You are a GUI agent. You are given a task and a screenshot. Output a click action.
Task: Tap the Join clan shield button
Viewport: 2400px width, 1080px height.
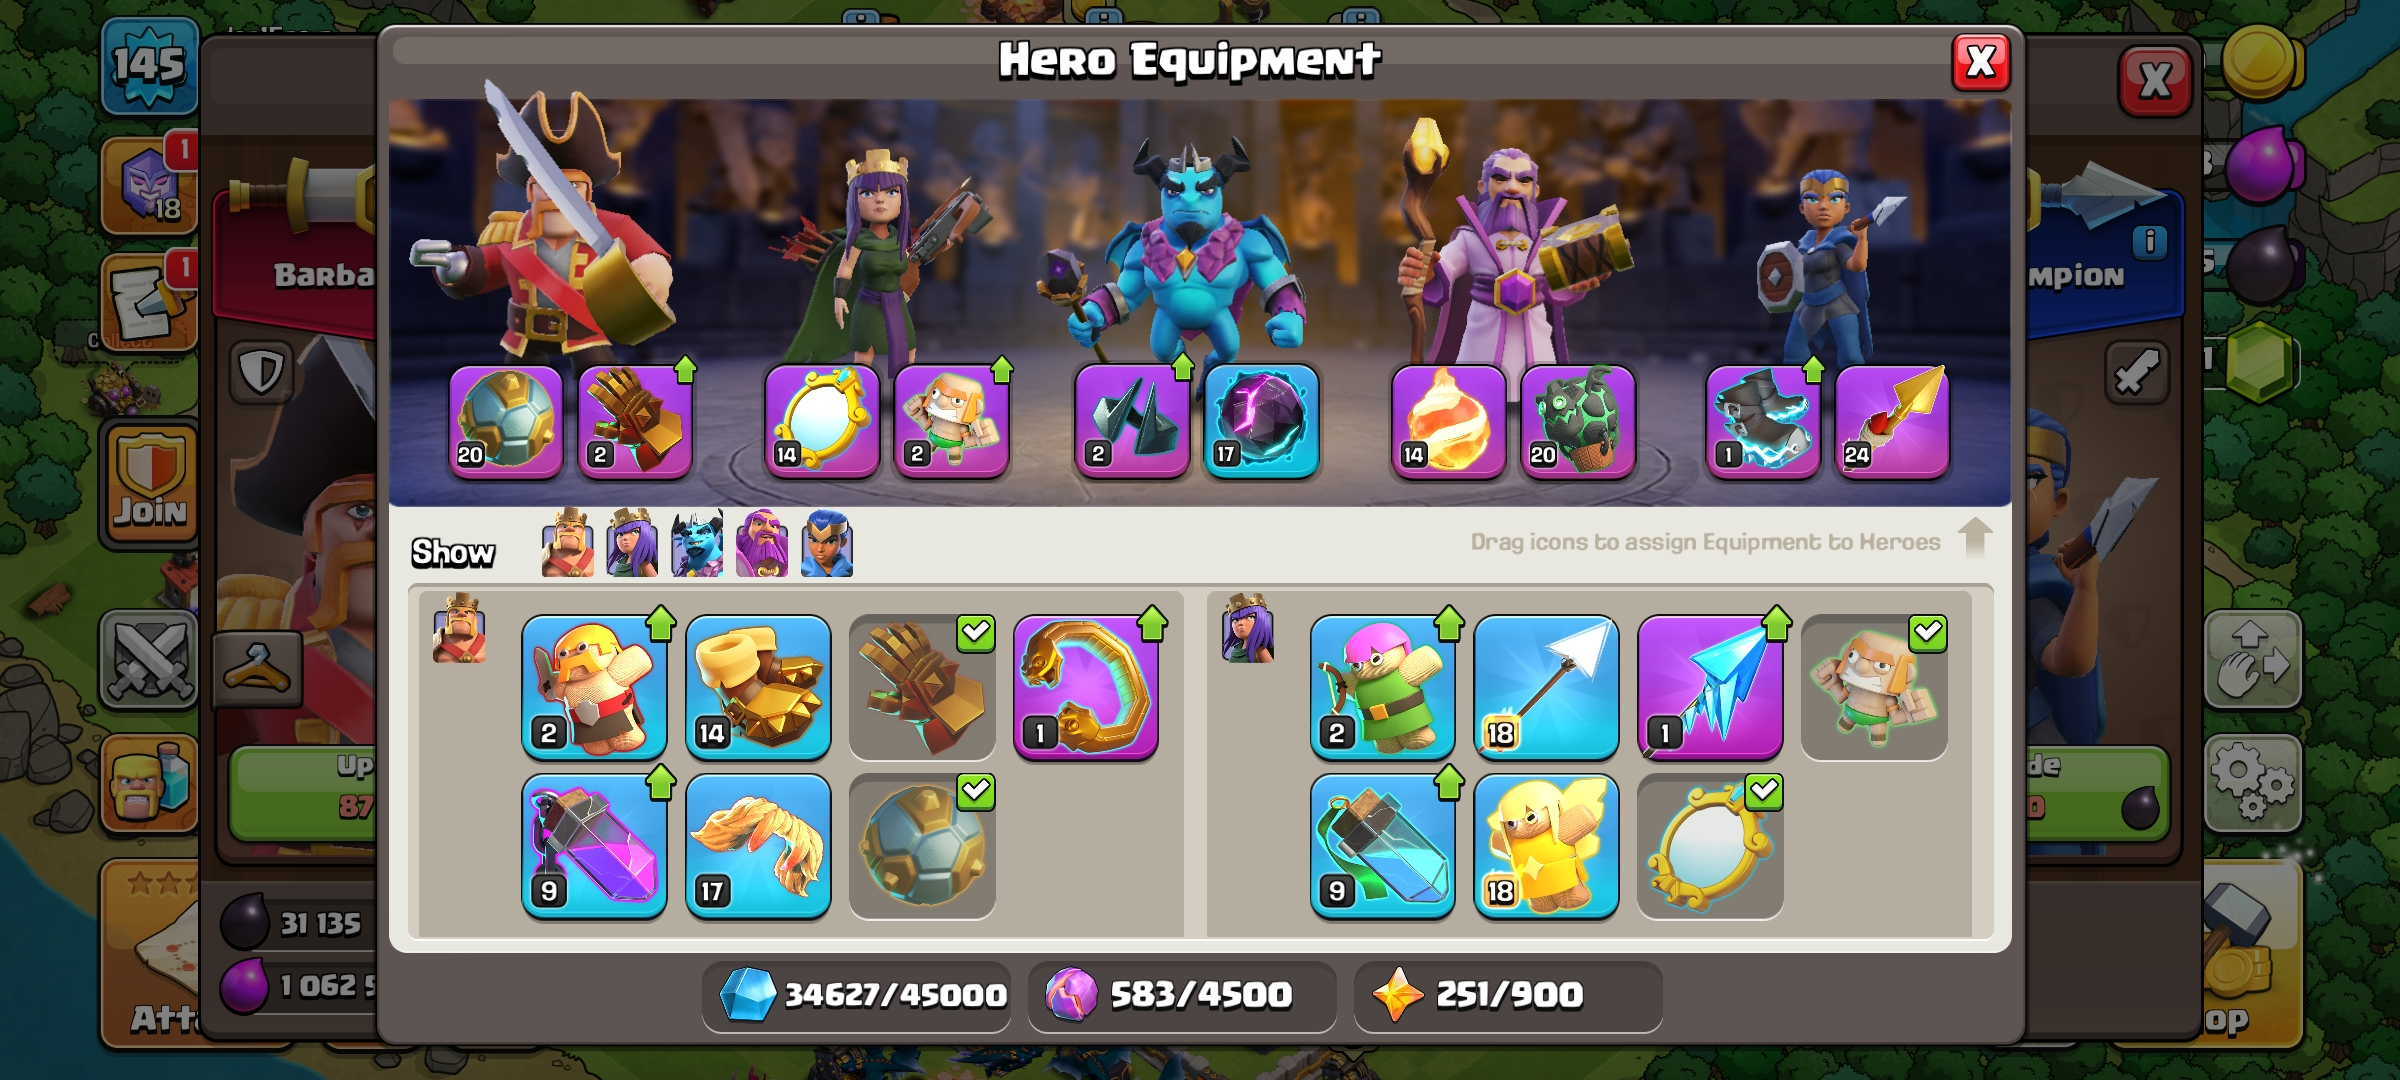(x=150, y=483)
